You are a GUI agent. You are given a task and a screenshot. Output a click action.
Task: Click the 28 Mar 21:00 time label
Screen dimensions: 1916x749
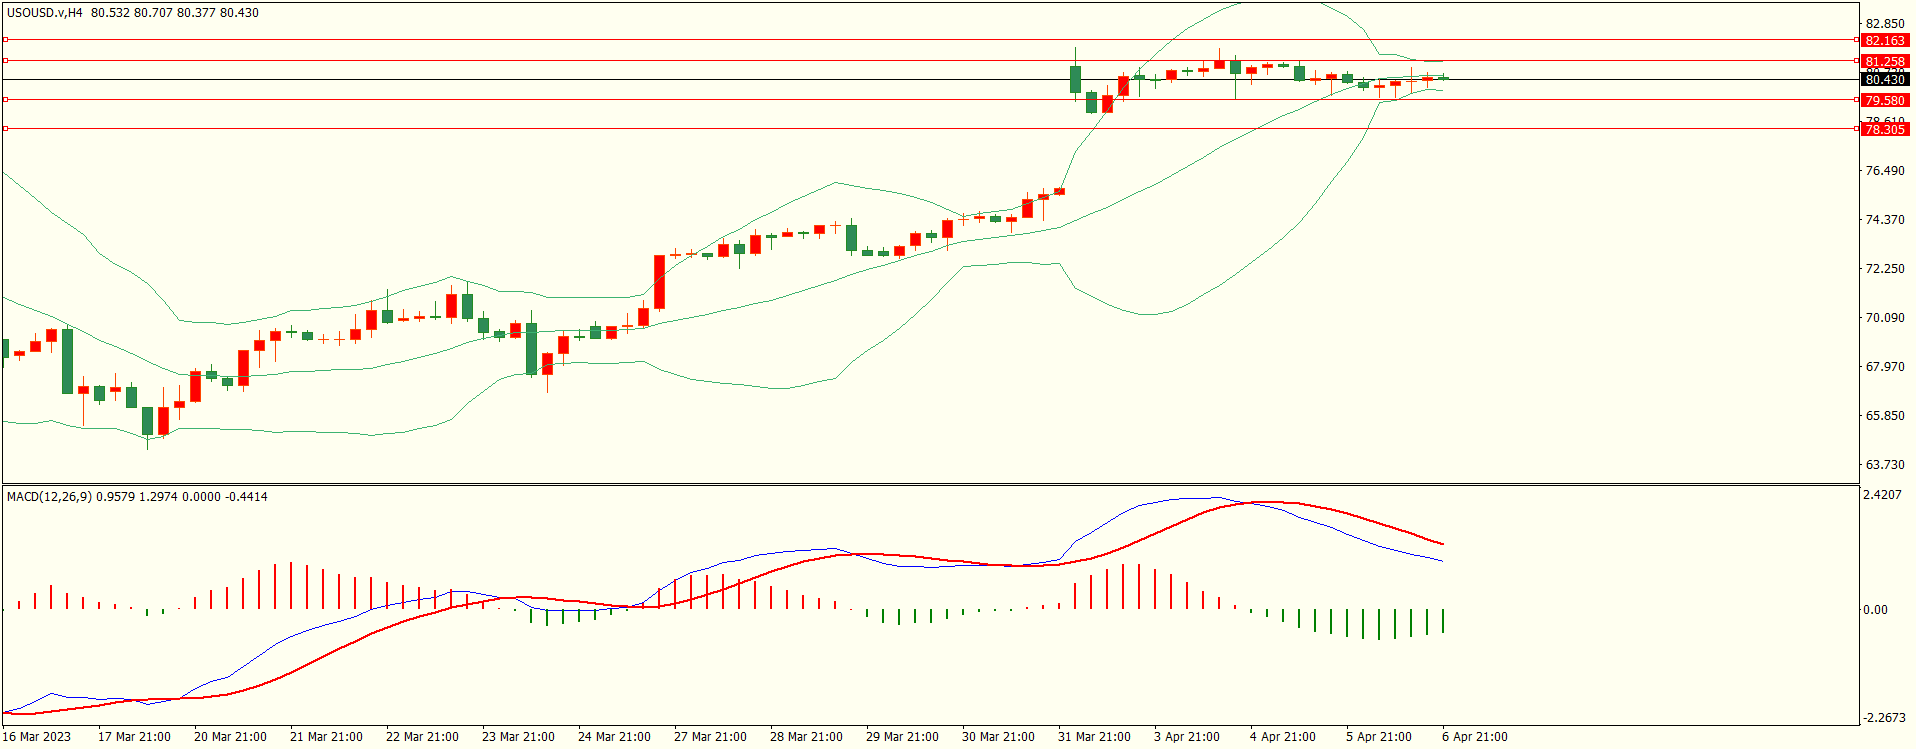pos(806,737)
